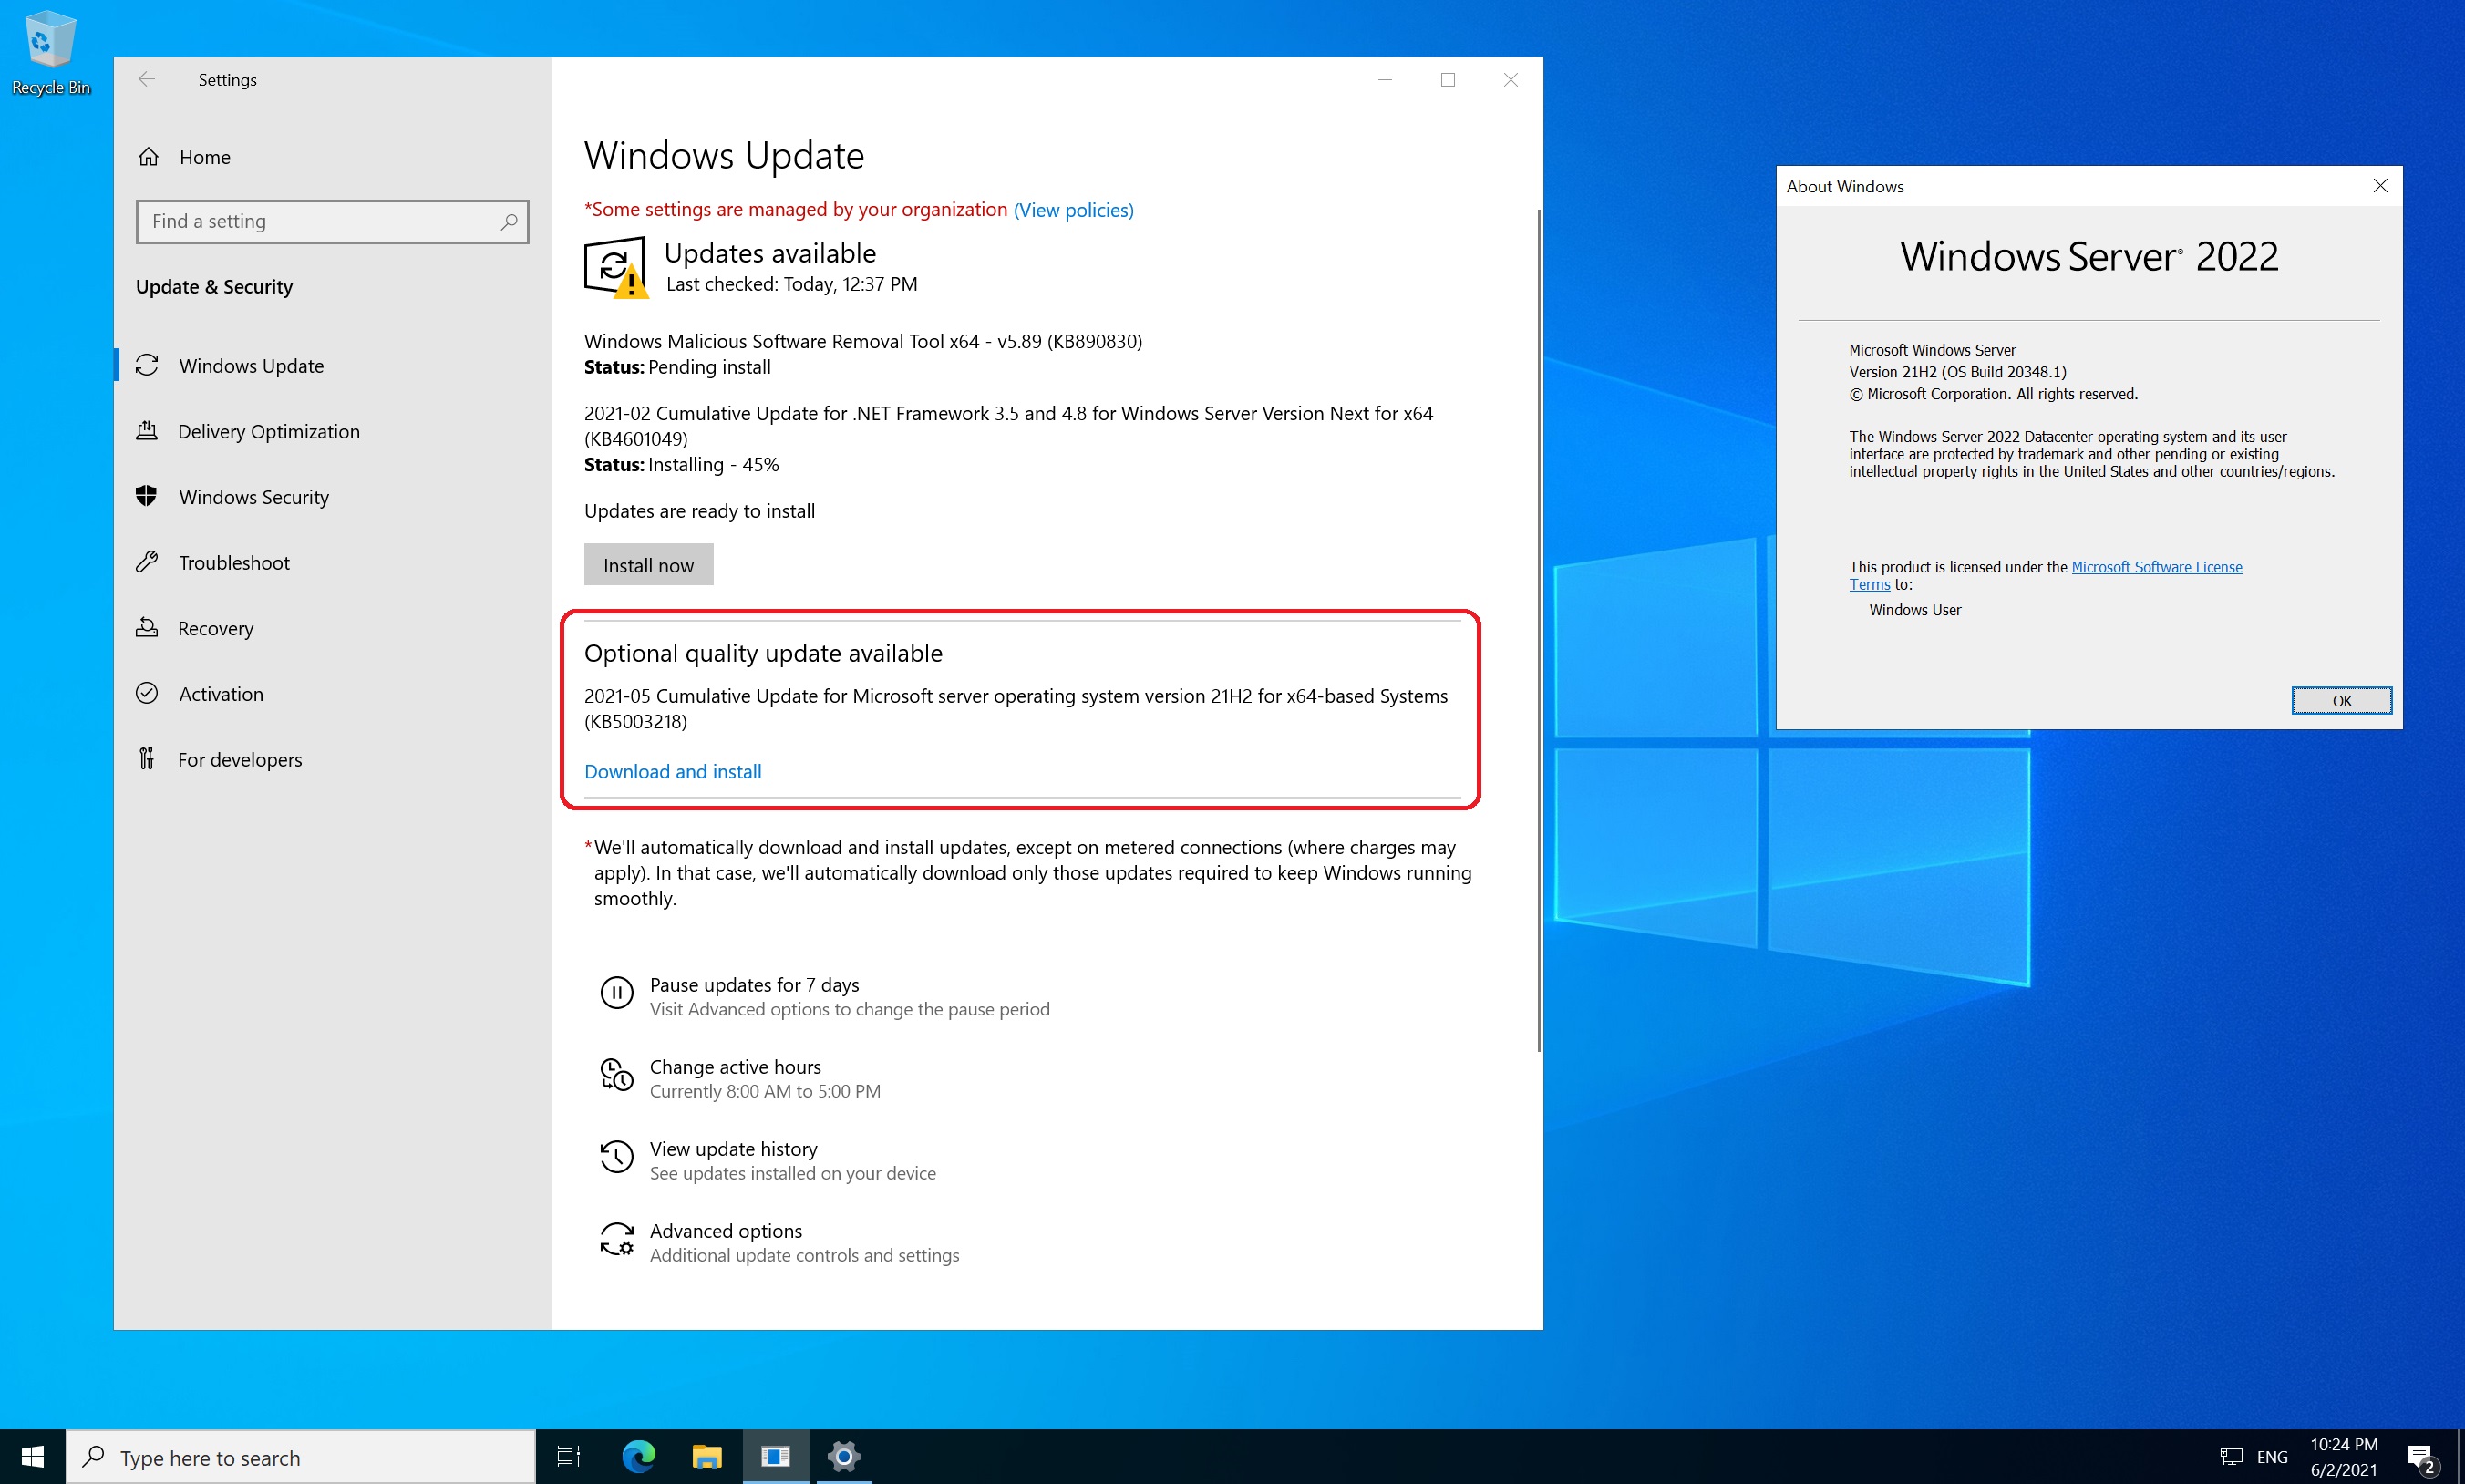Open Advanced options for updates
Image resolution: width=2465 pixels, height=1484 pixels.
click(725, 1231)
